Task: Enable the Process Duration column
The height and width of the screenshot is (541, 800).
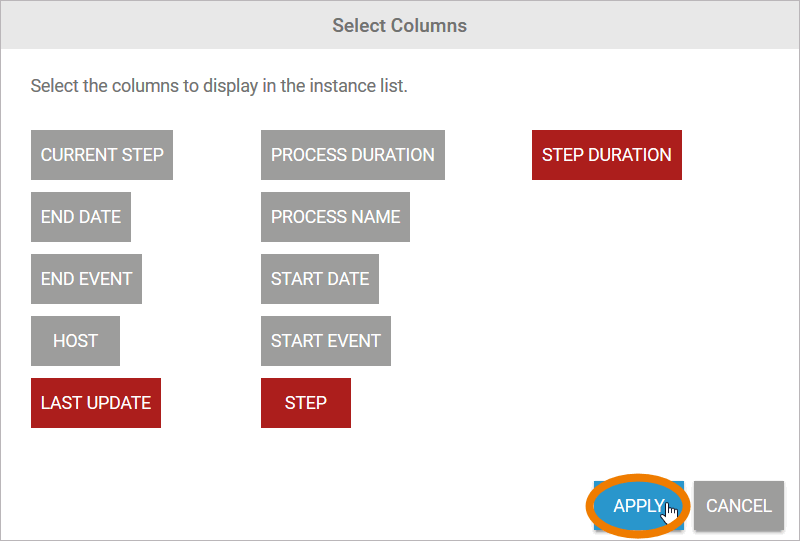Action: [353, 155]
